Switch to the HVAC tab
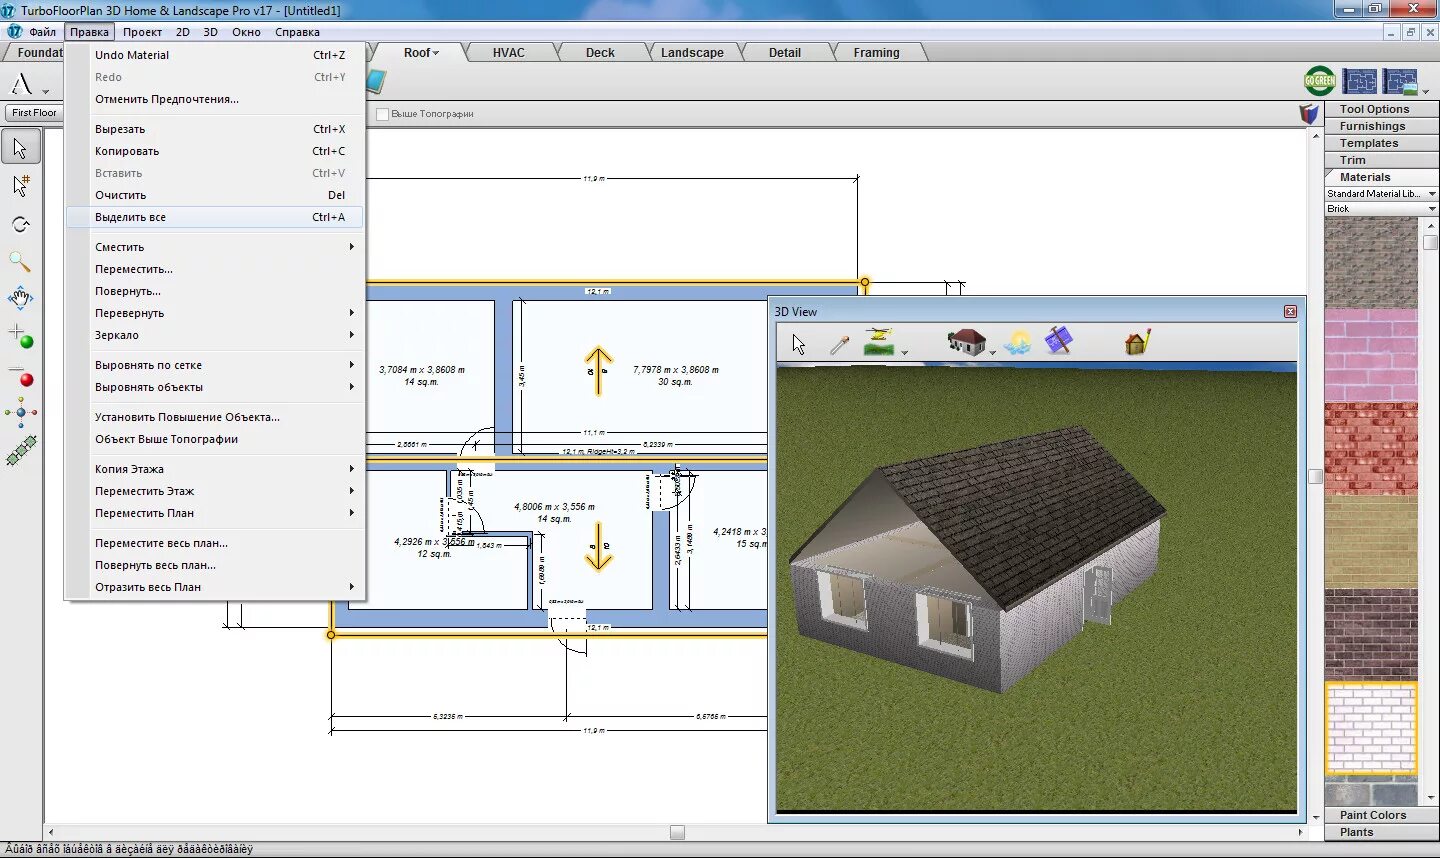Screen dimensions: 1440x858 click(x=508, y=53)
